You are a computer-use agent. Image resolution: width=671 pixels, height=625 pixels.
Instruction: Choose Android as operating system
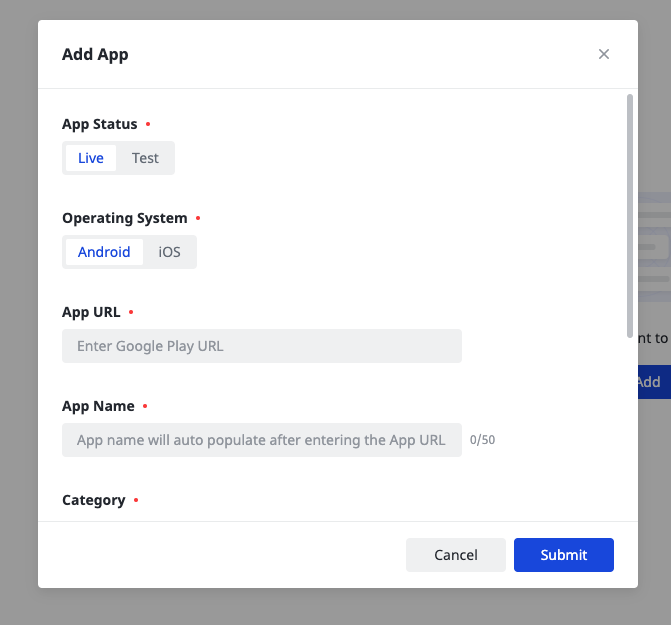pyautogui.click(x=104, y=252)
